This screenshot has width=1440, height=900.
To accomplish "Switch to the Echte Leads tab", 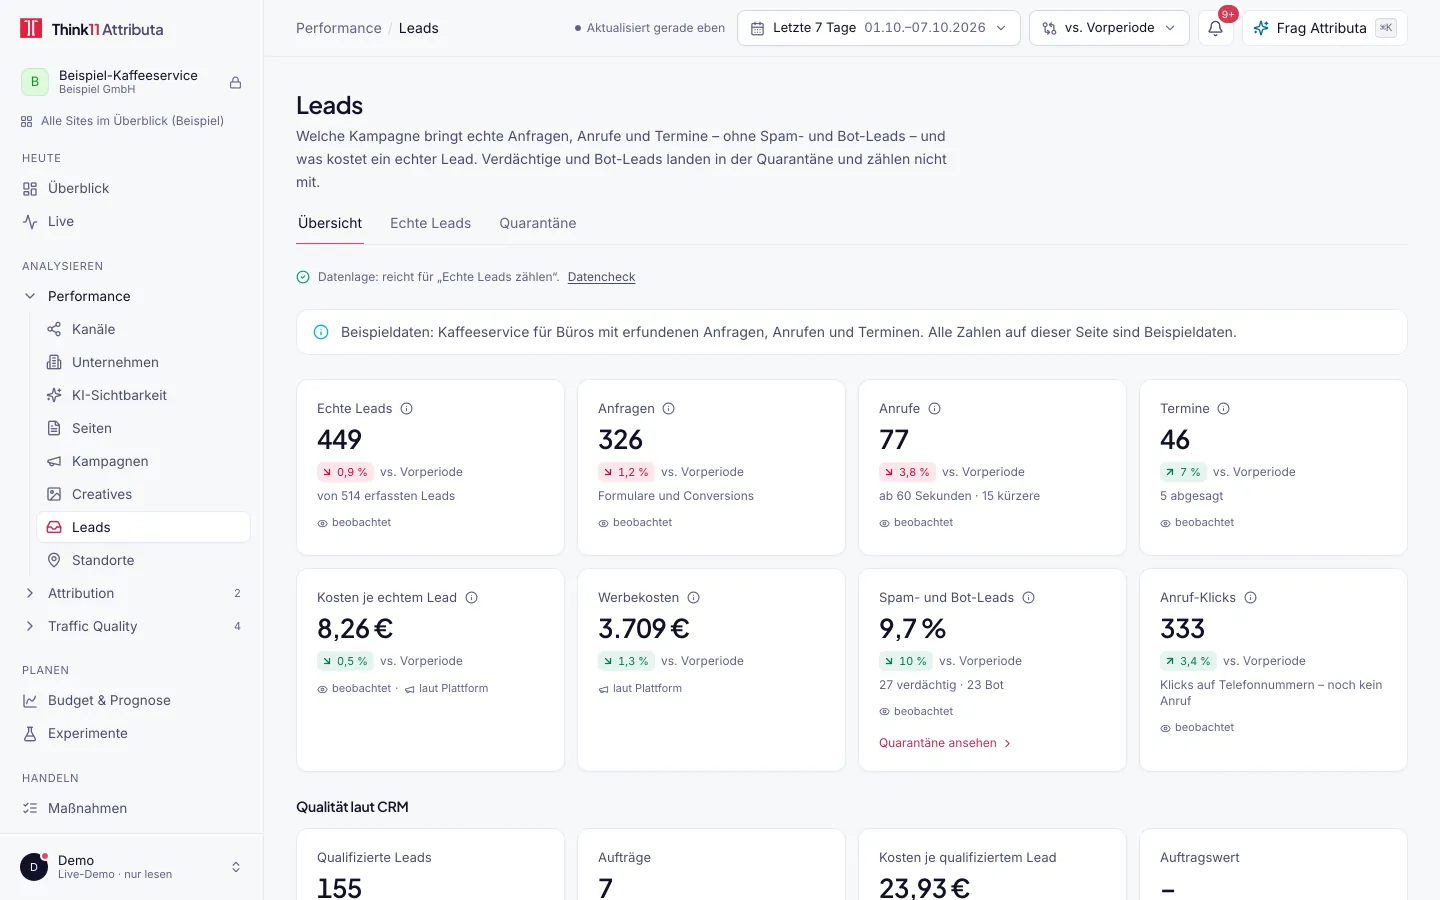I will coord(430,223).
